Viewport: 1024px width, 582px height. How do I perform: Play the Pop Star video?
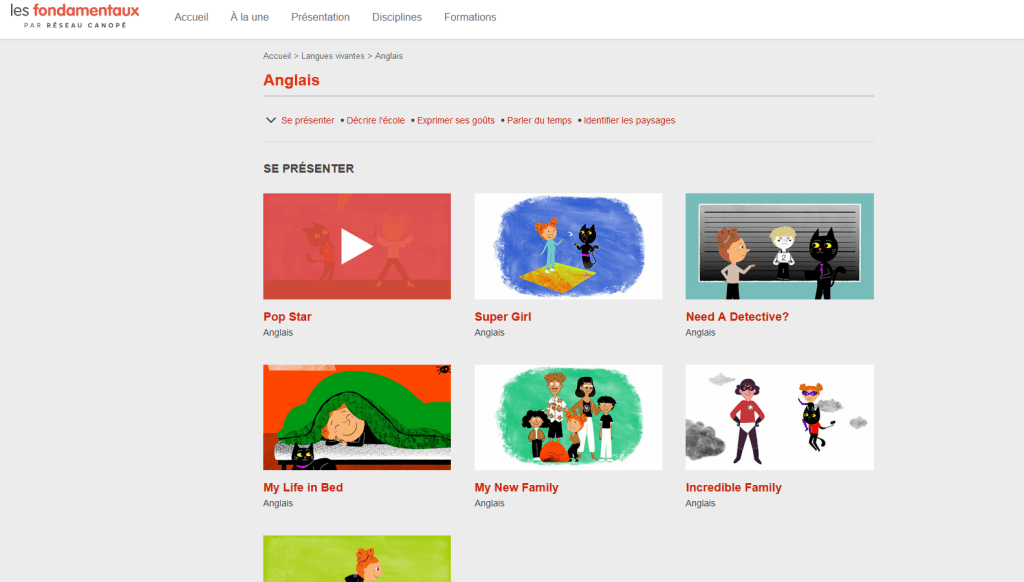click(x=357, y=246)
